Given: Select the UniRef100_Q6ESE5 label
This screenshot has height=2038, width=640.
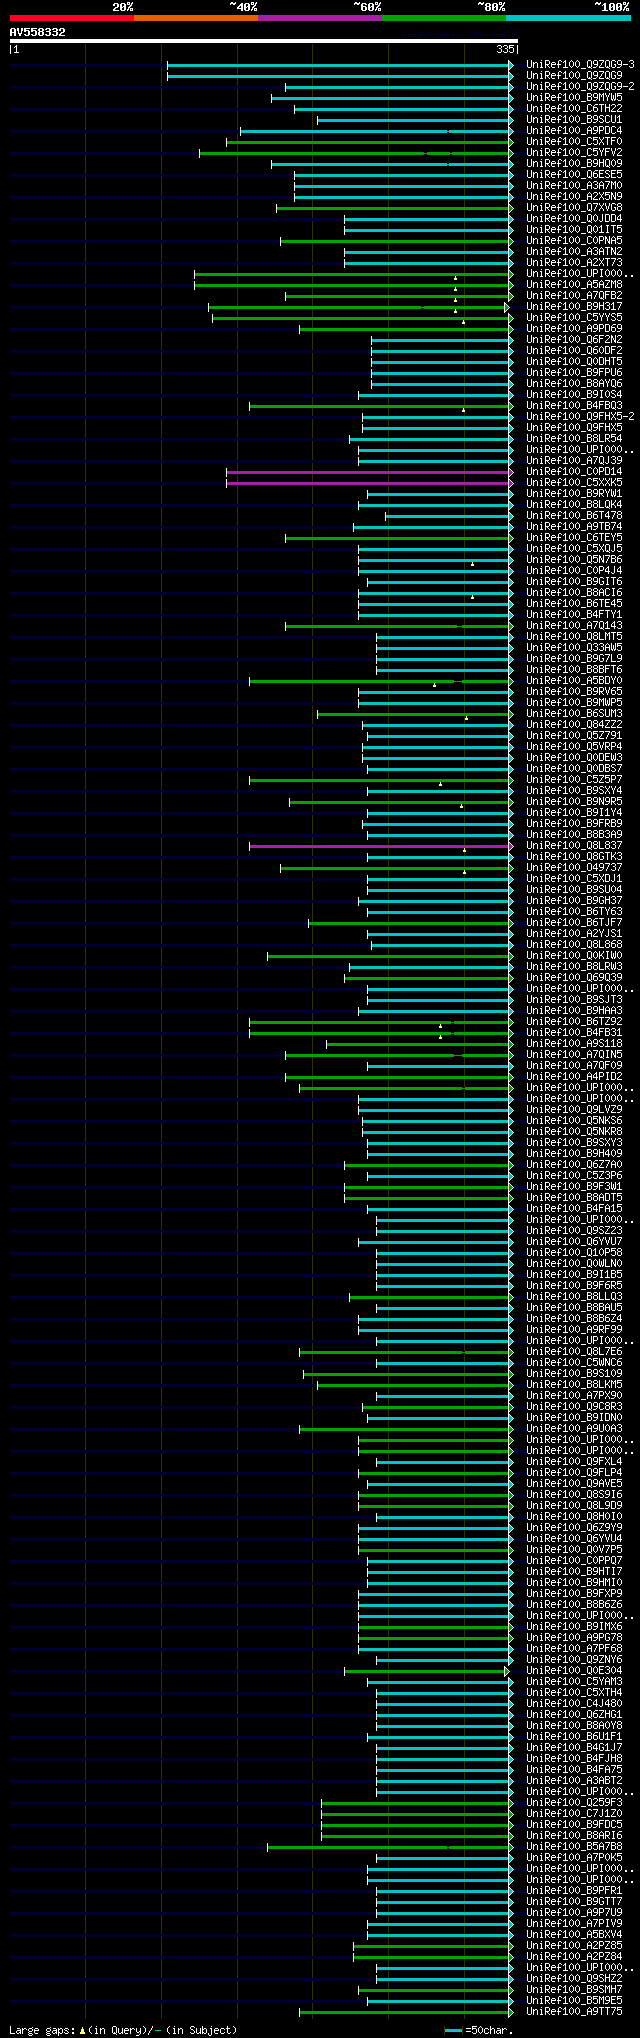Looking at the screenshot, I should (575, 174).
